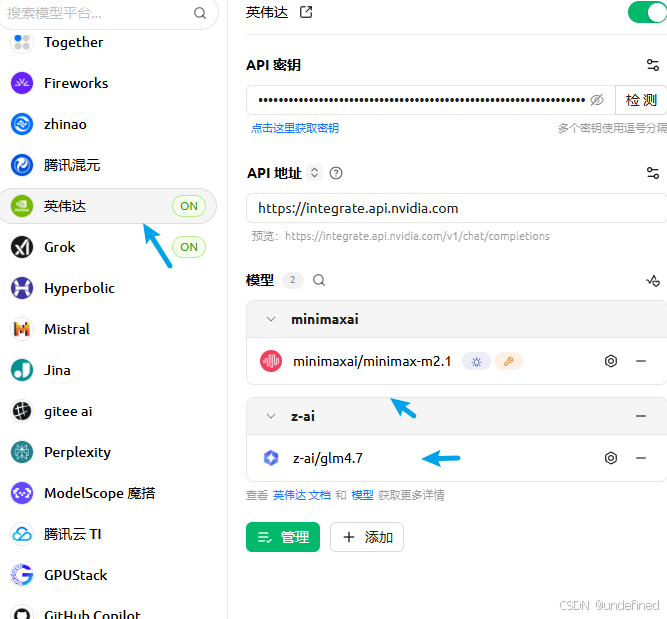Click the model health check icon in 模型 header

653,281
